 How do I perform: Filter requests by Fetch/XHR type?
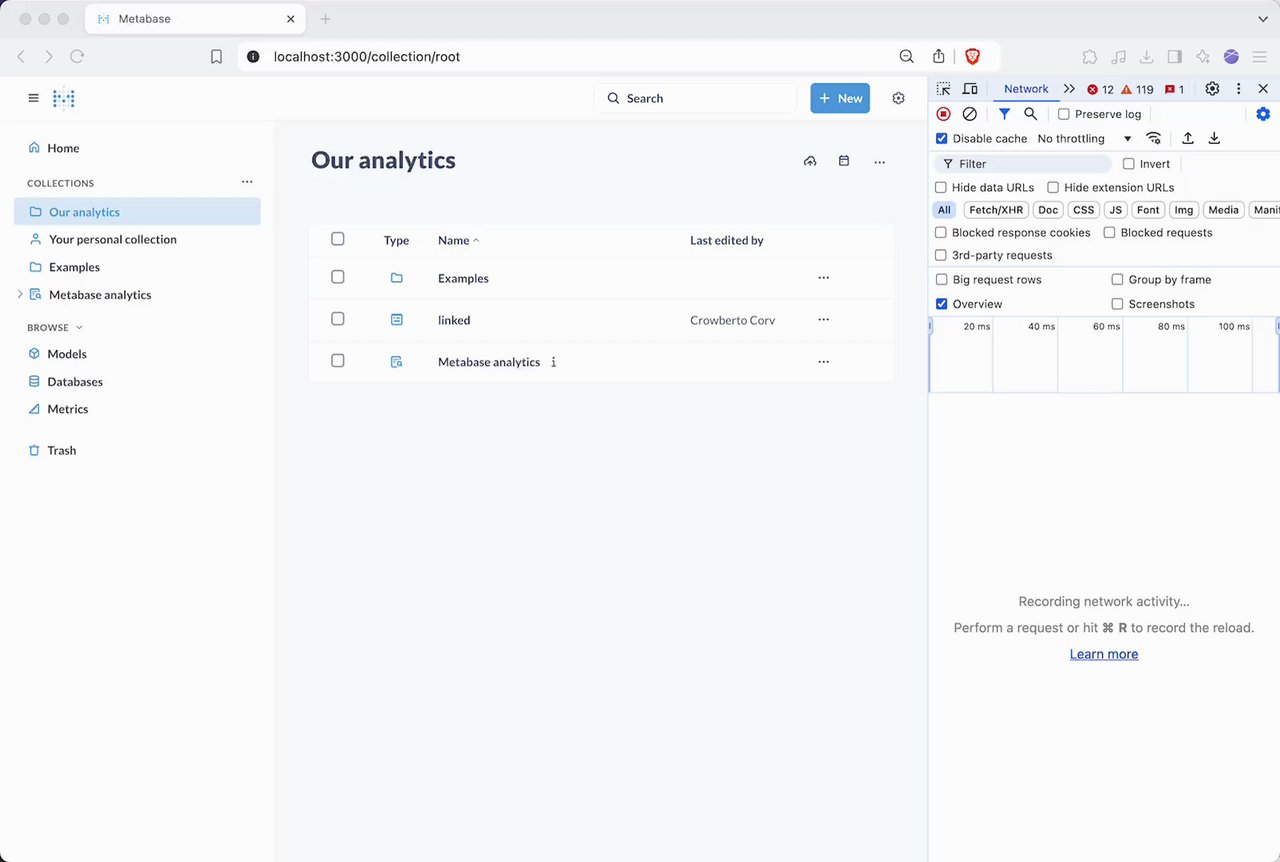pyautogui.click(x=996, y=210)
